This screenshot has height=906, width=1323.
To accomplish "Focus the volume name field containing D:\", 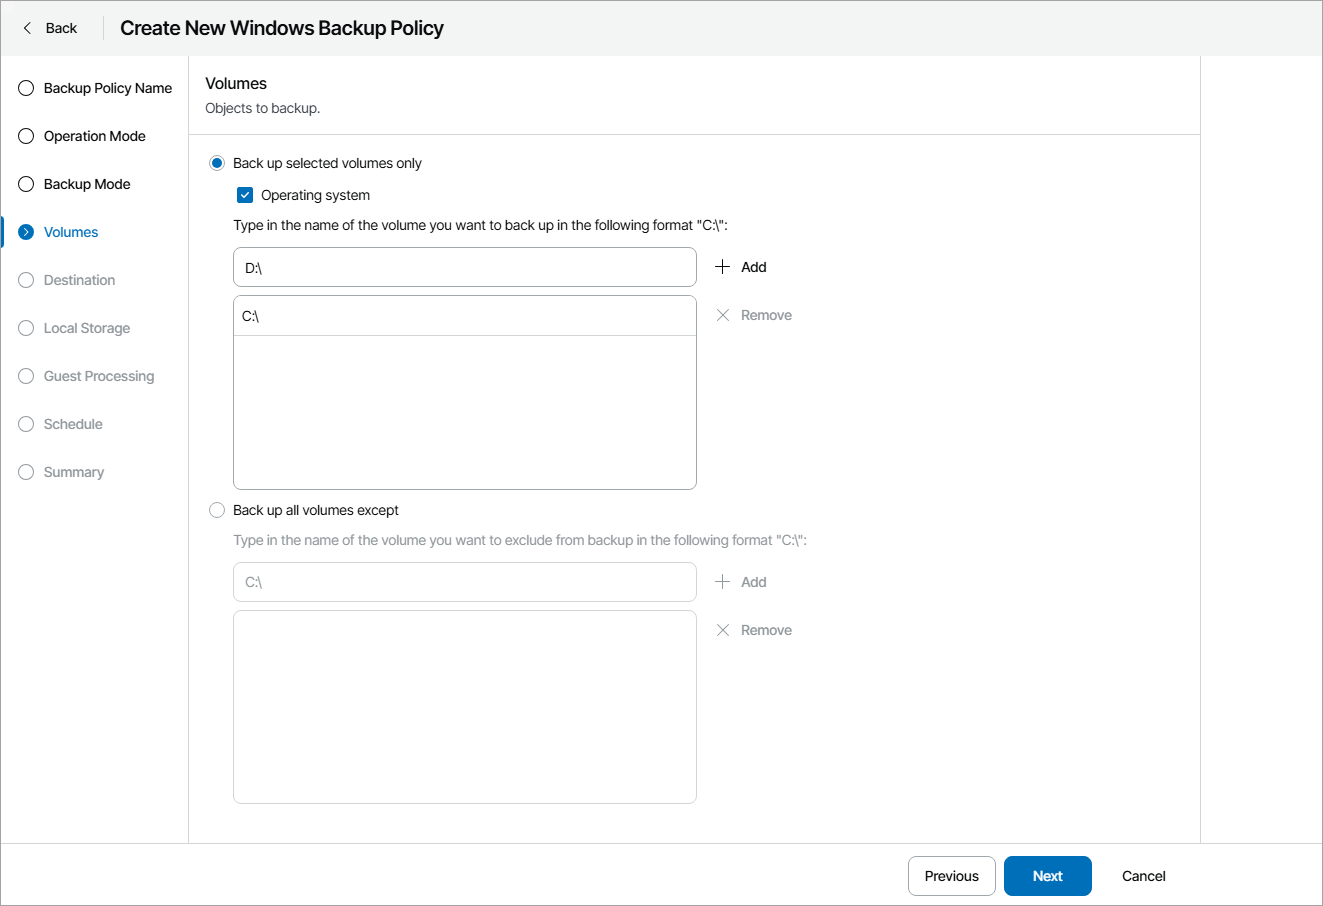I will point(464,267).
